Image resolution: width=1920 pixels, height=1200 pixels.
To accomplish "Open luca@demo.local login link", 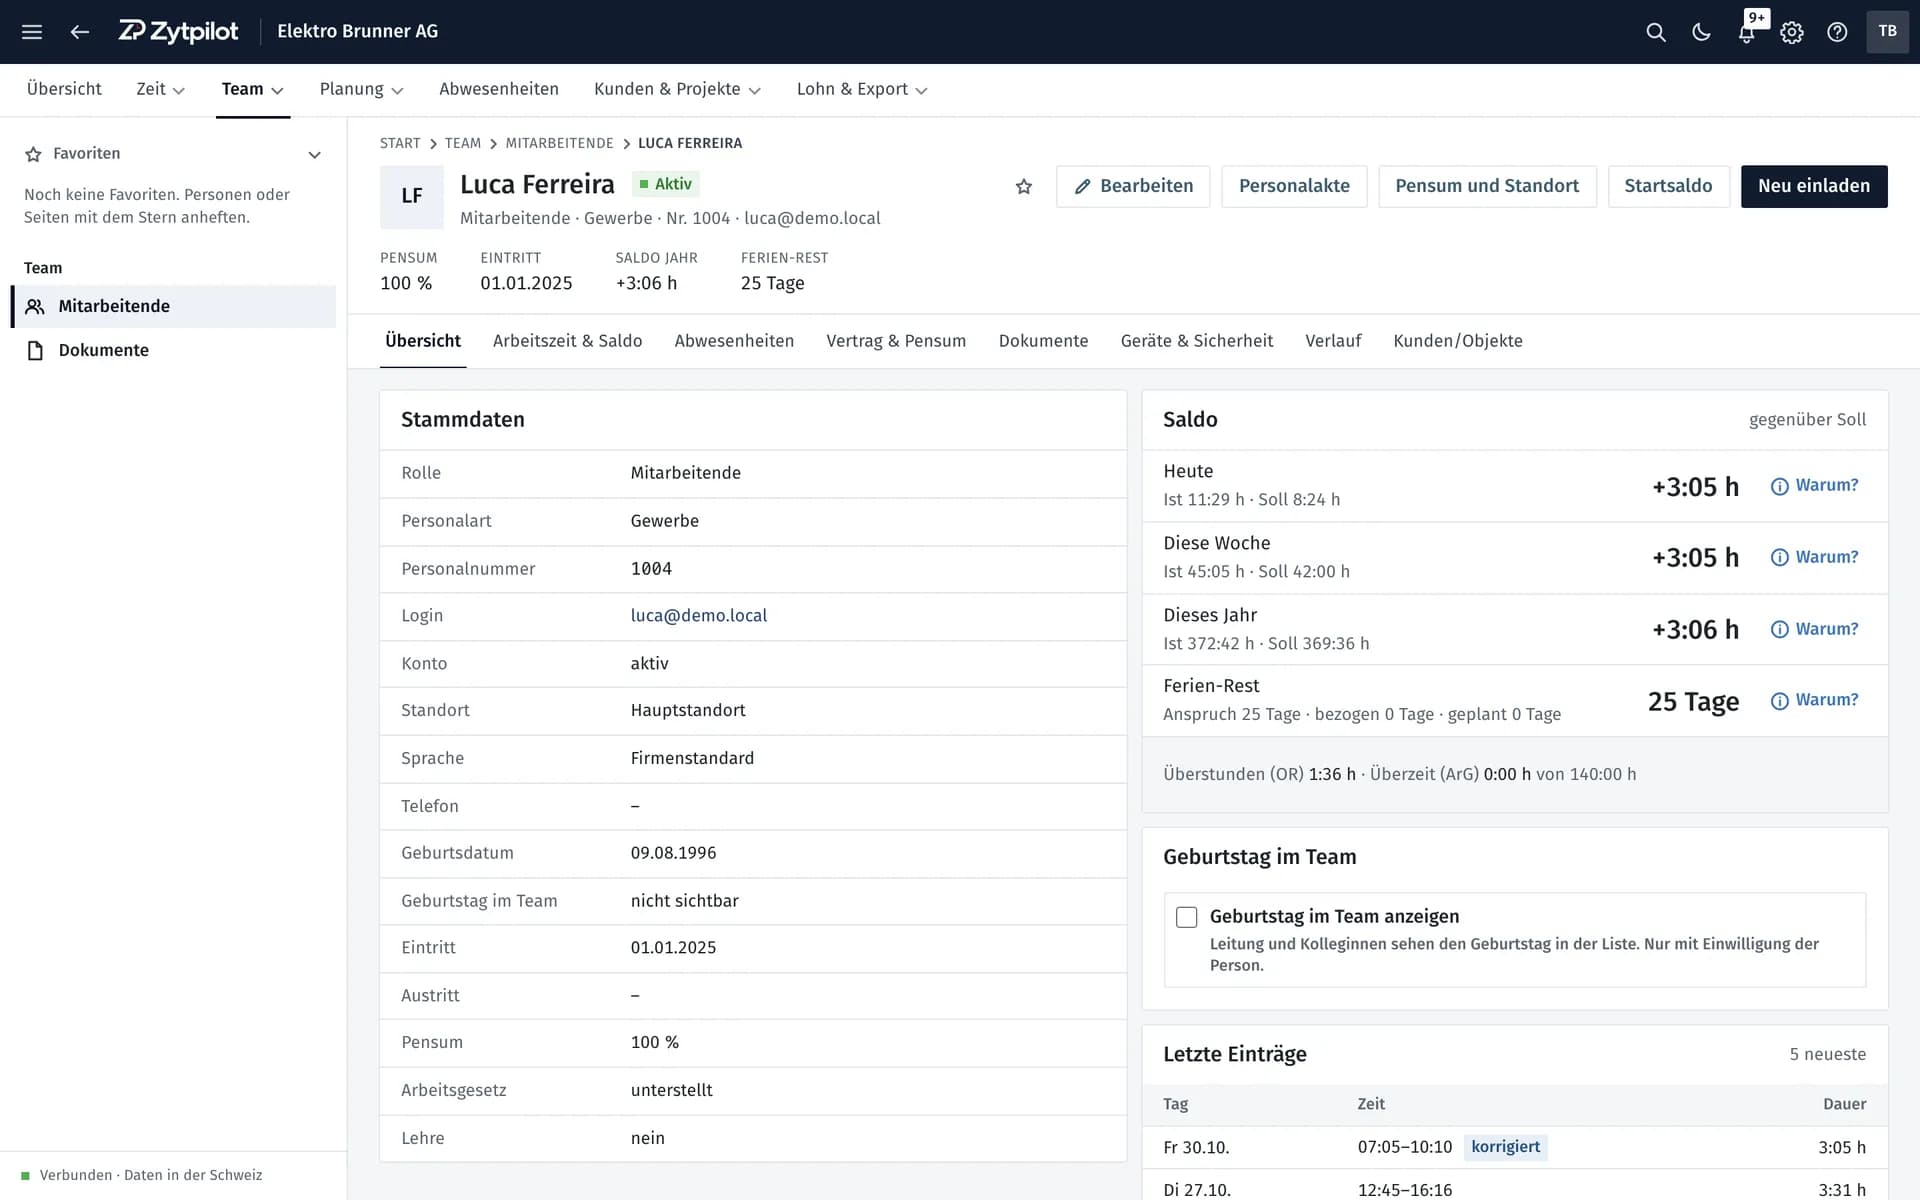I will point(699,616).
